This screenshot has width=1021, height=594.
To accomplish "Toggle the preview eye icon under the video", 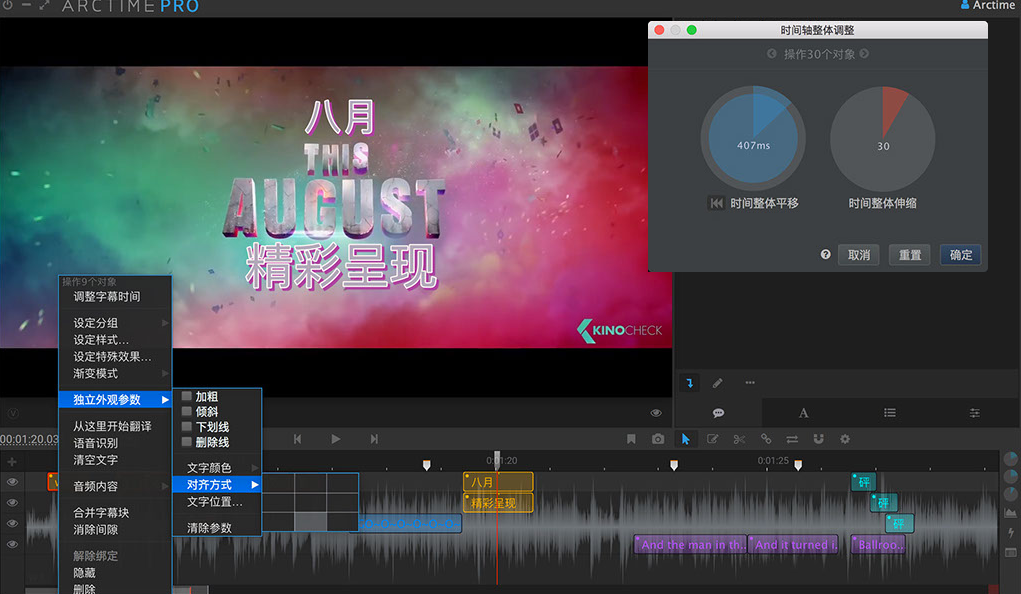I will point(656,413).
